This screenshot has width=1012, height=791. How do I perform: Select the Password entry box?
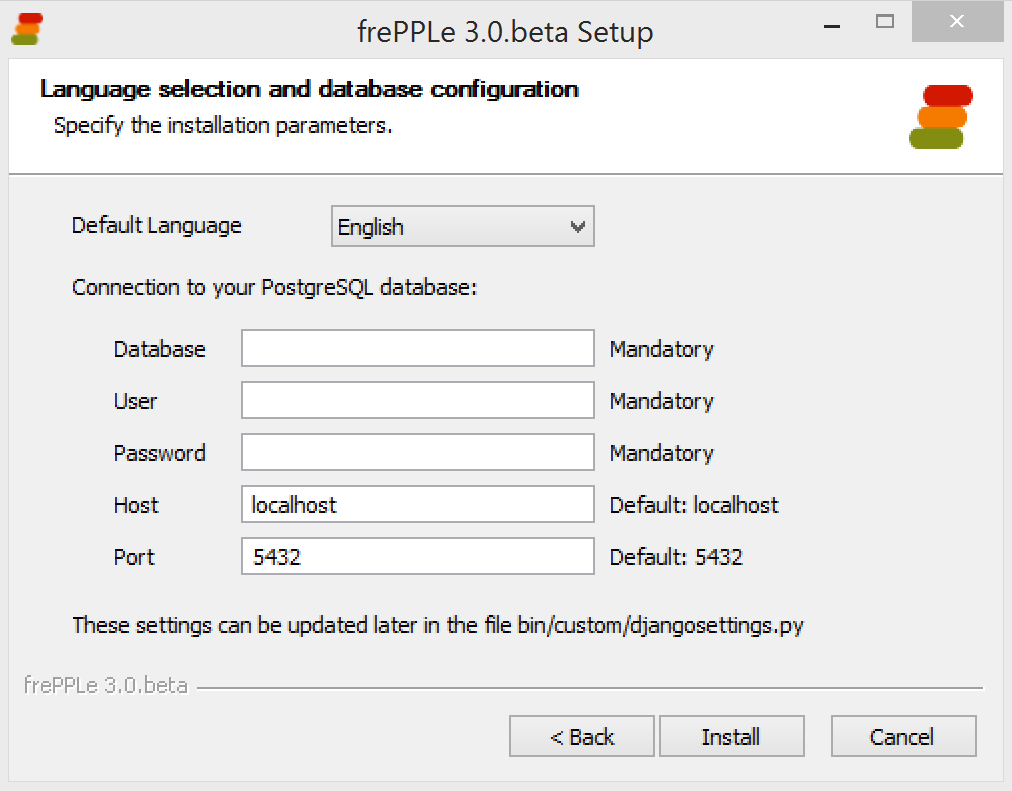418,453
